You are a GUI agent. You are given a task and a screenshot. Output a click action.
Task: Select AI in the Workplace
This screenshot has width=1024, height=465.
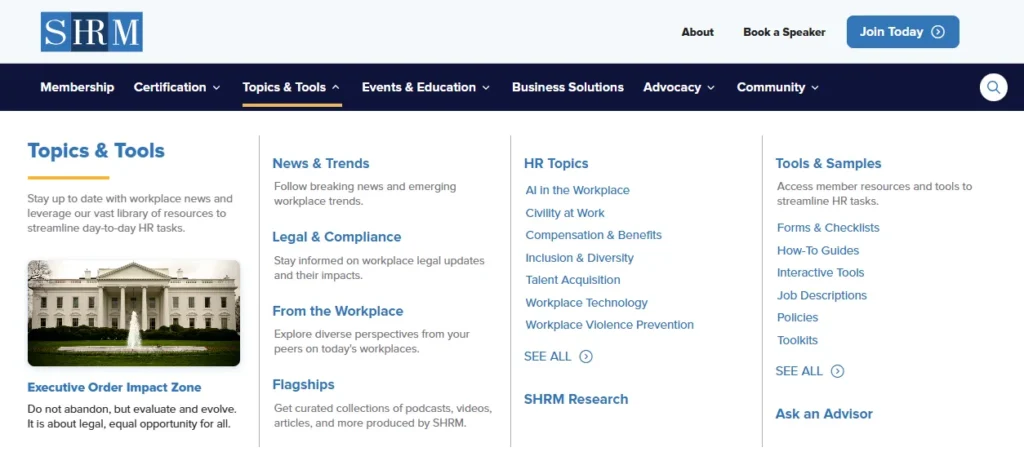577,190
